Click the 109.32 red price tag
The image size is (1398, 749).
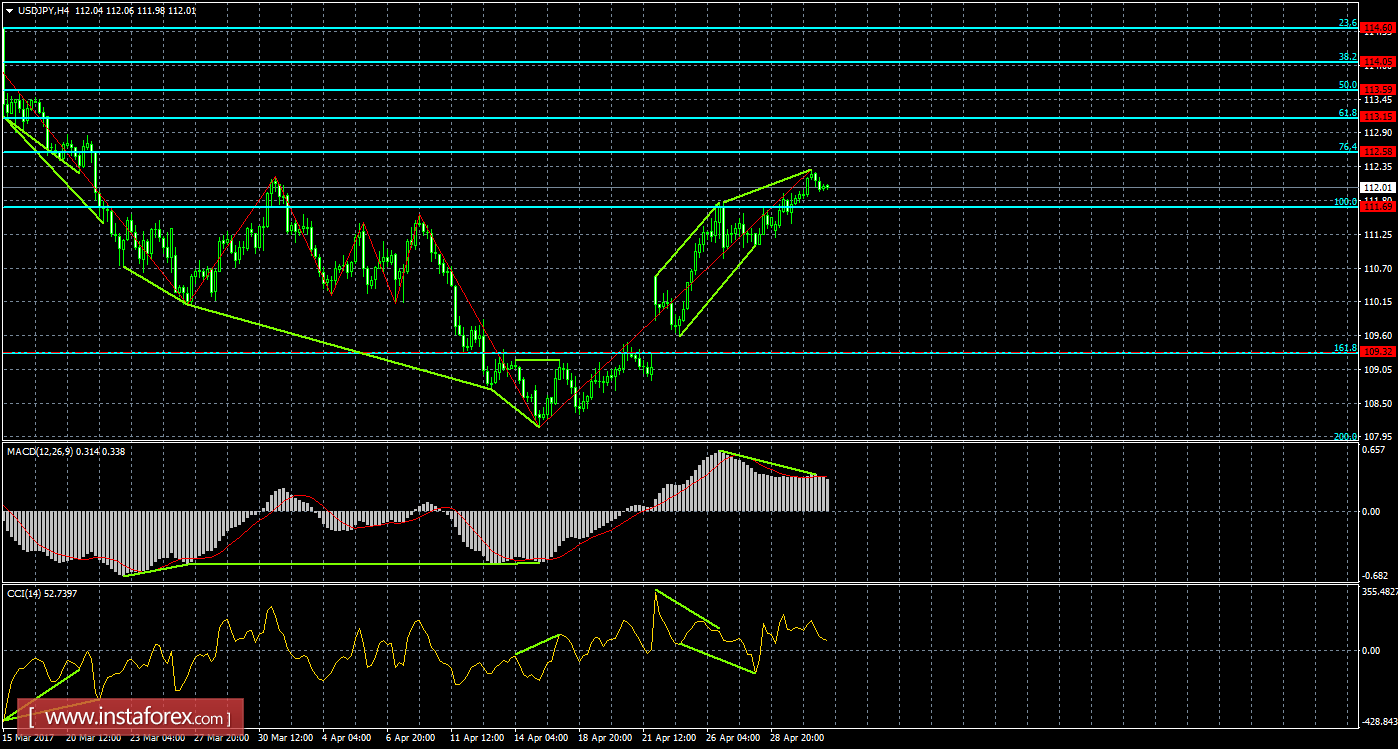(x=1378, y=352)
